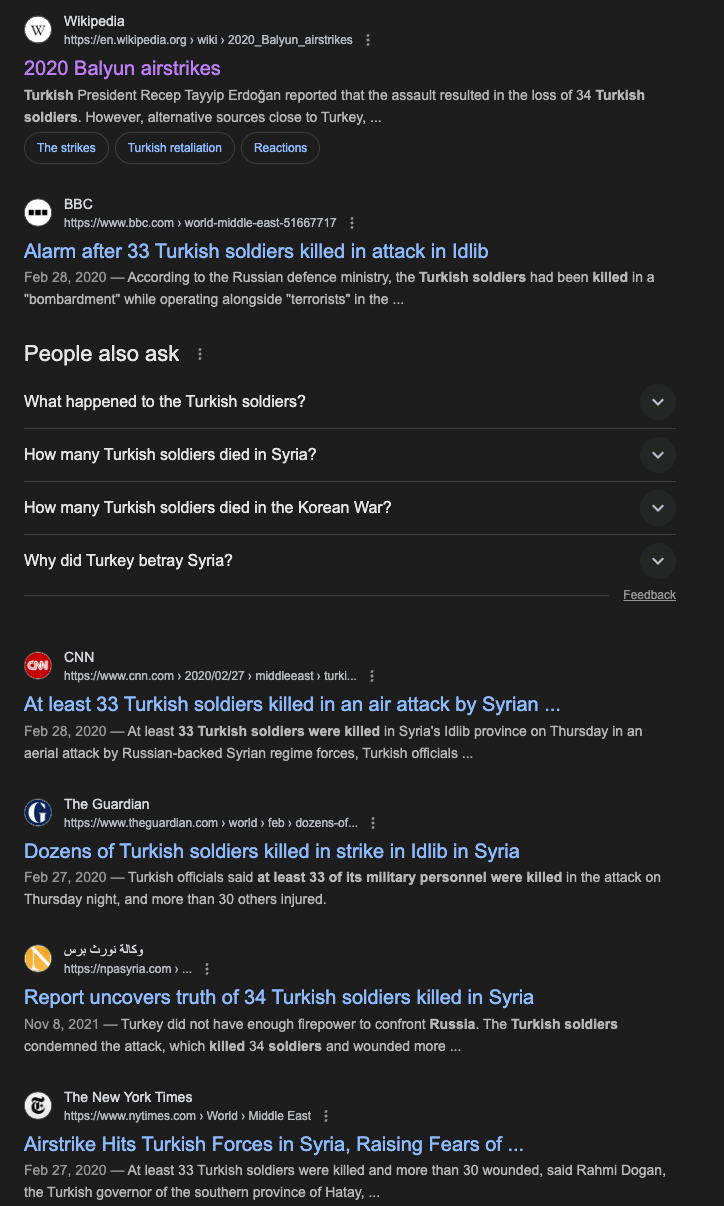
Task: Select "The strikes" section chip
Action: pyautogui.click(x=66, y=148)
